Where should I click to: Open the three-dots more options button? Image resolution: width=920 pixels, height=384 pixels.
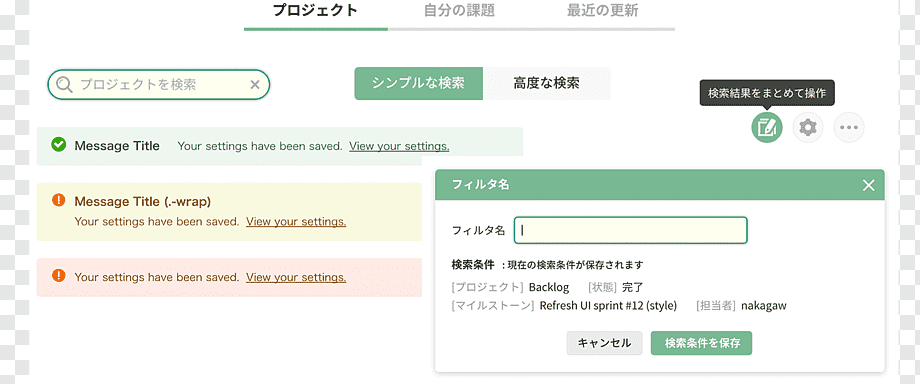849,127
